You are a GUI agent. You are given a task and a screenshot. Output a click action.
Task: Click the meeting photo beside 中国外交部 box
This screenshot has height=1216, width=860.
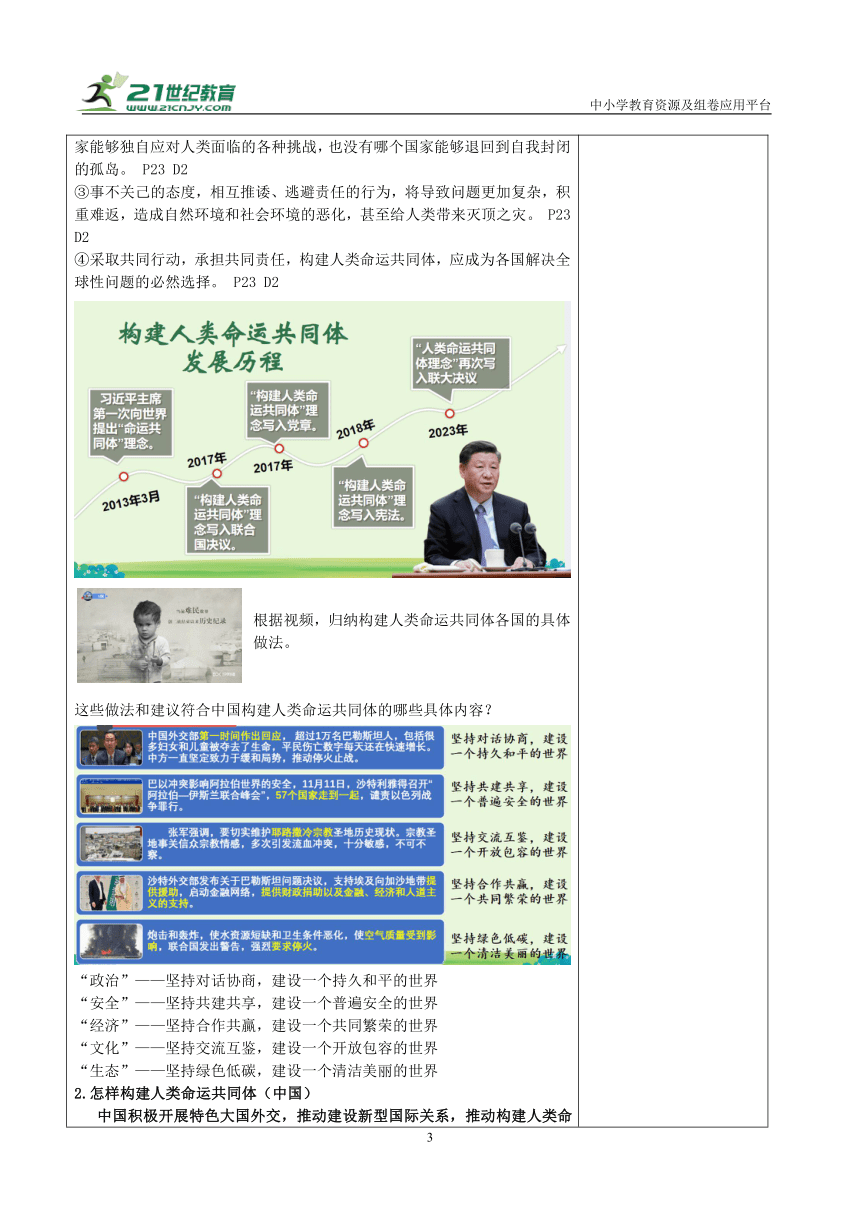click(109, 746)
